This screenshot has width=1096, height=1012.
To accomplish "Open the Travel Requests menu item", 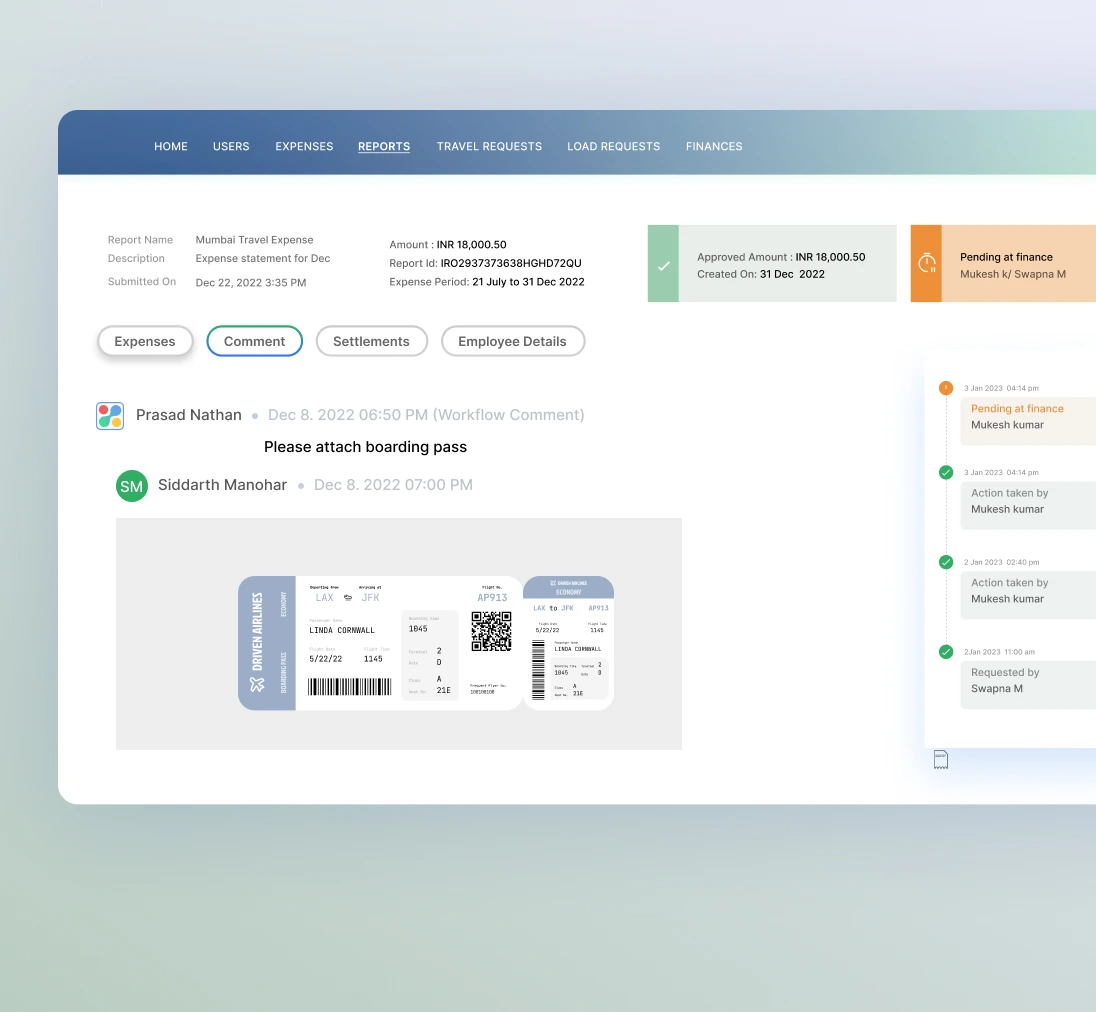I will coord(489,146).
